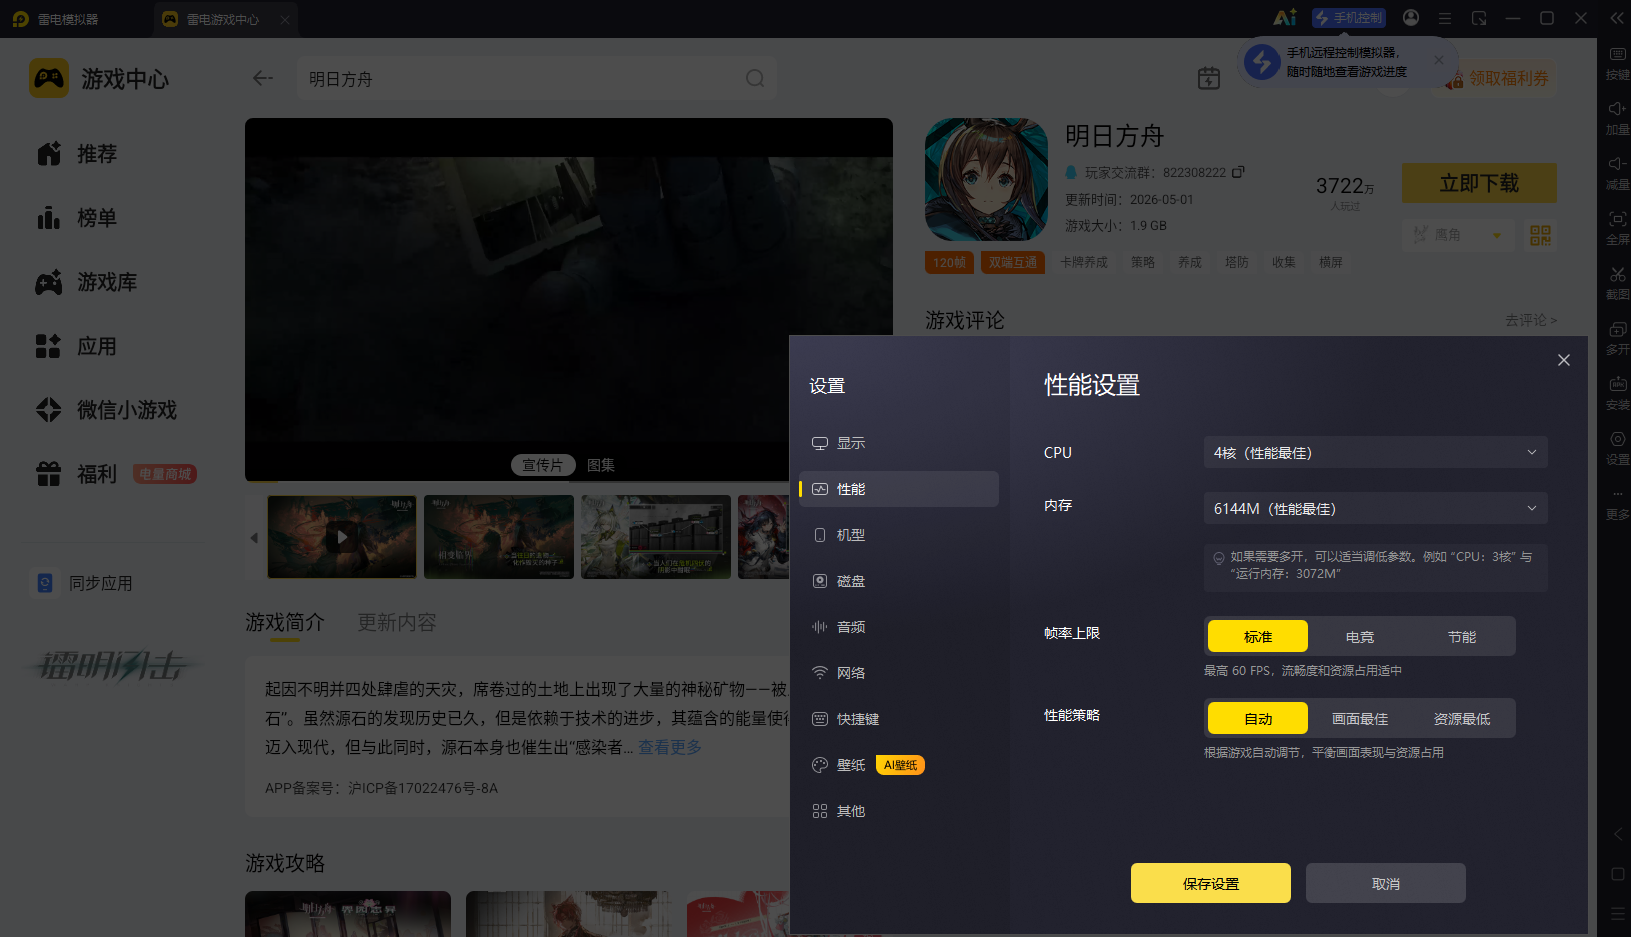Expand the 内存 memory dropdown
Viewport: 1631px width, 937px height.
(1375, 509)
